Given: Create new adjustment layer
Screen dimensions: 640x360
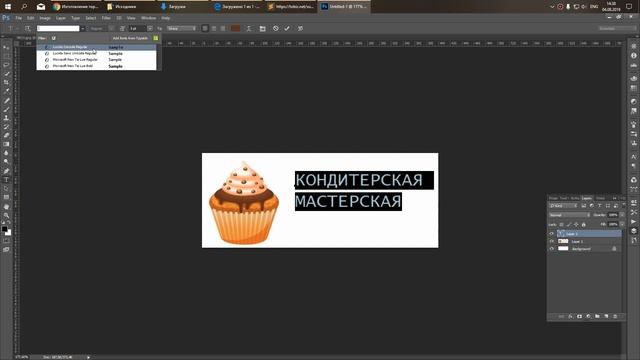Looking at the screenshot, I should click(x=588, y=316).
